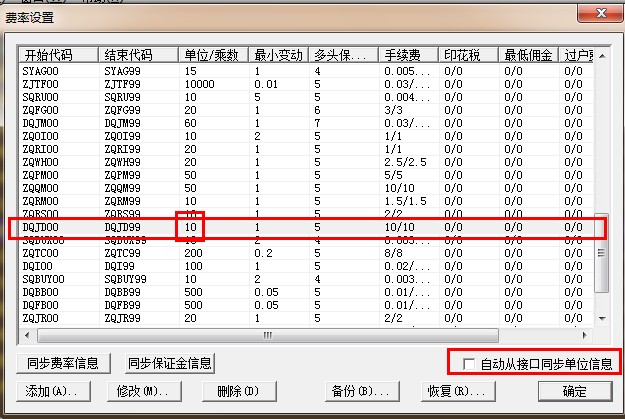Select the ZQQM00 row
Image resolution: width=625 pixels, height=419 pixels.
(307, 188)
